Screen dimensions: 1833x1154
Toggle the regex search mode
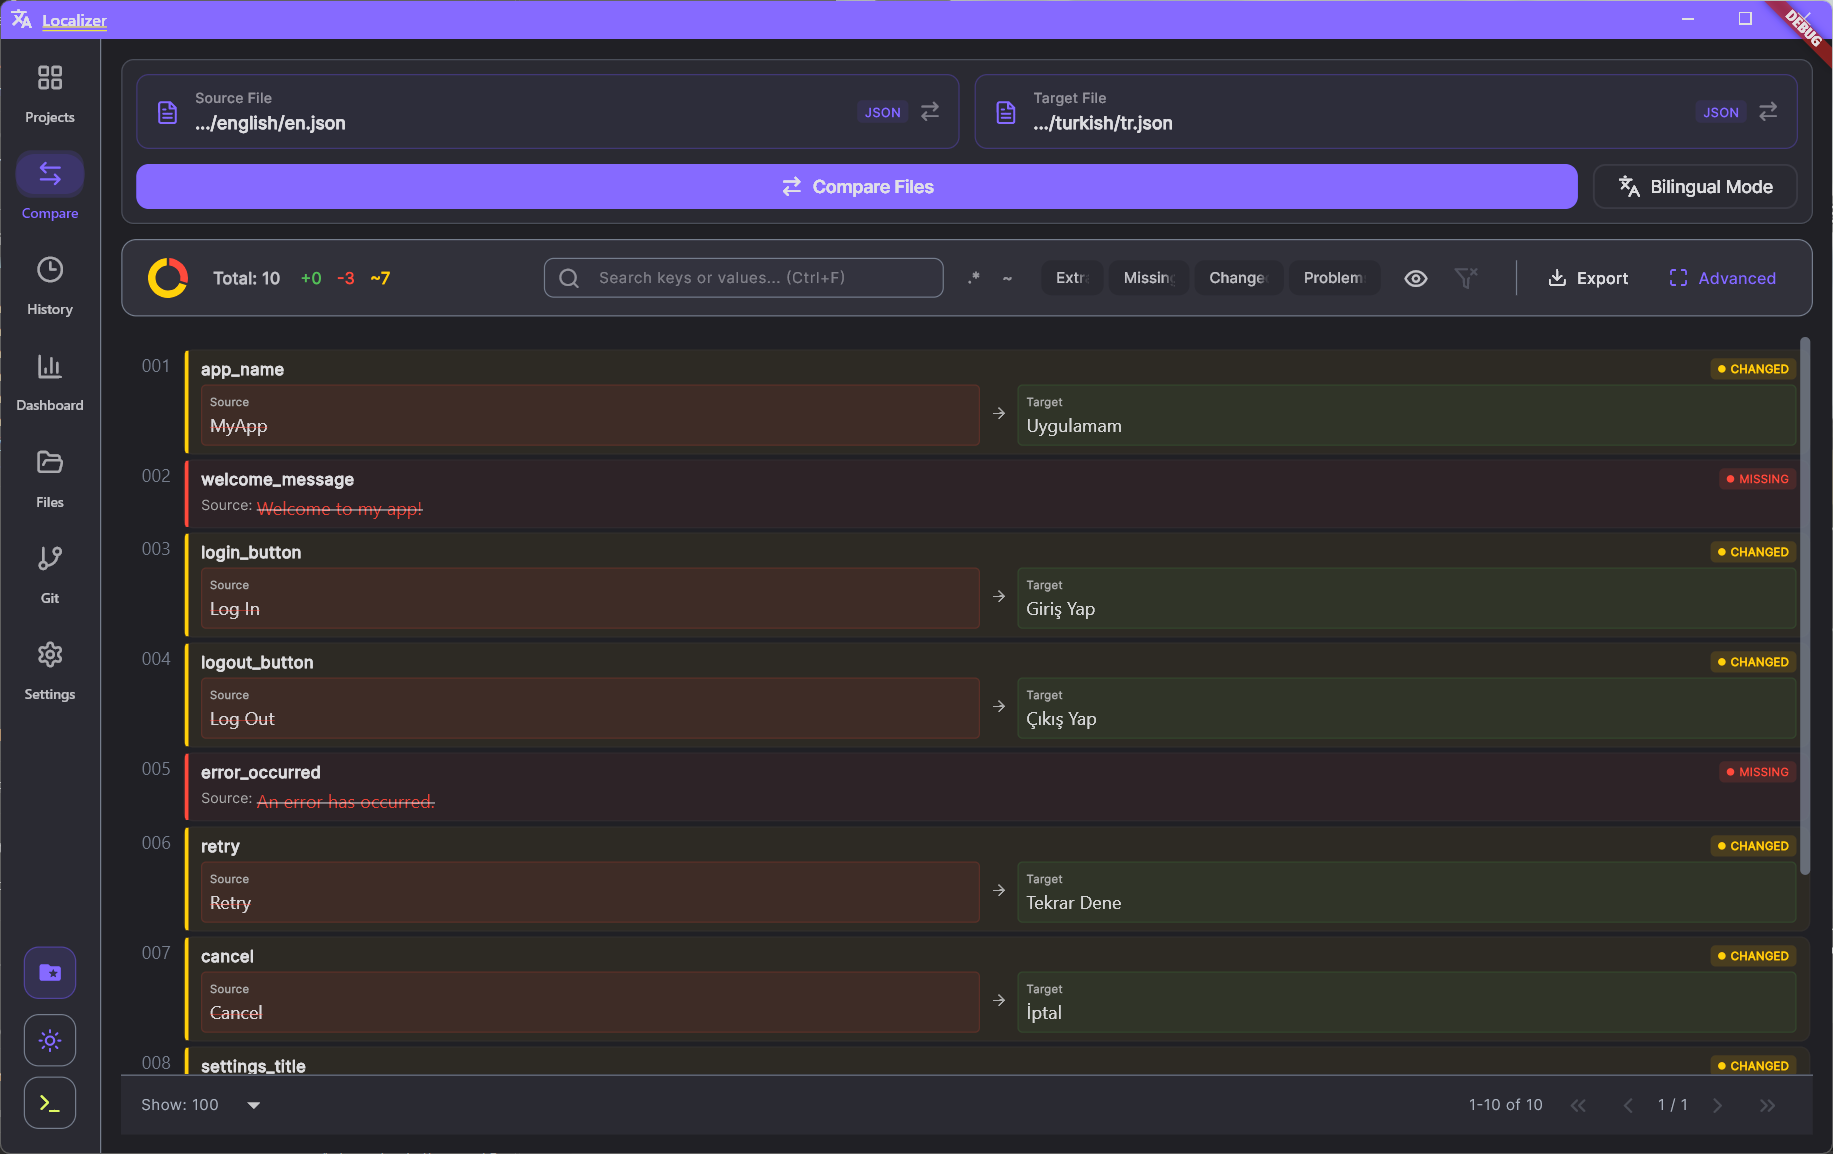point(973,278)
